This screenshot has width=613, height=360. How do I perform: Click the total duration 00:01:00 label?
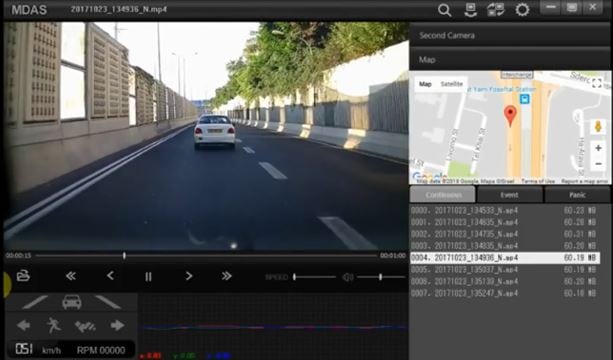(393, 256)
